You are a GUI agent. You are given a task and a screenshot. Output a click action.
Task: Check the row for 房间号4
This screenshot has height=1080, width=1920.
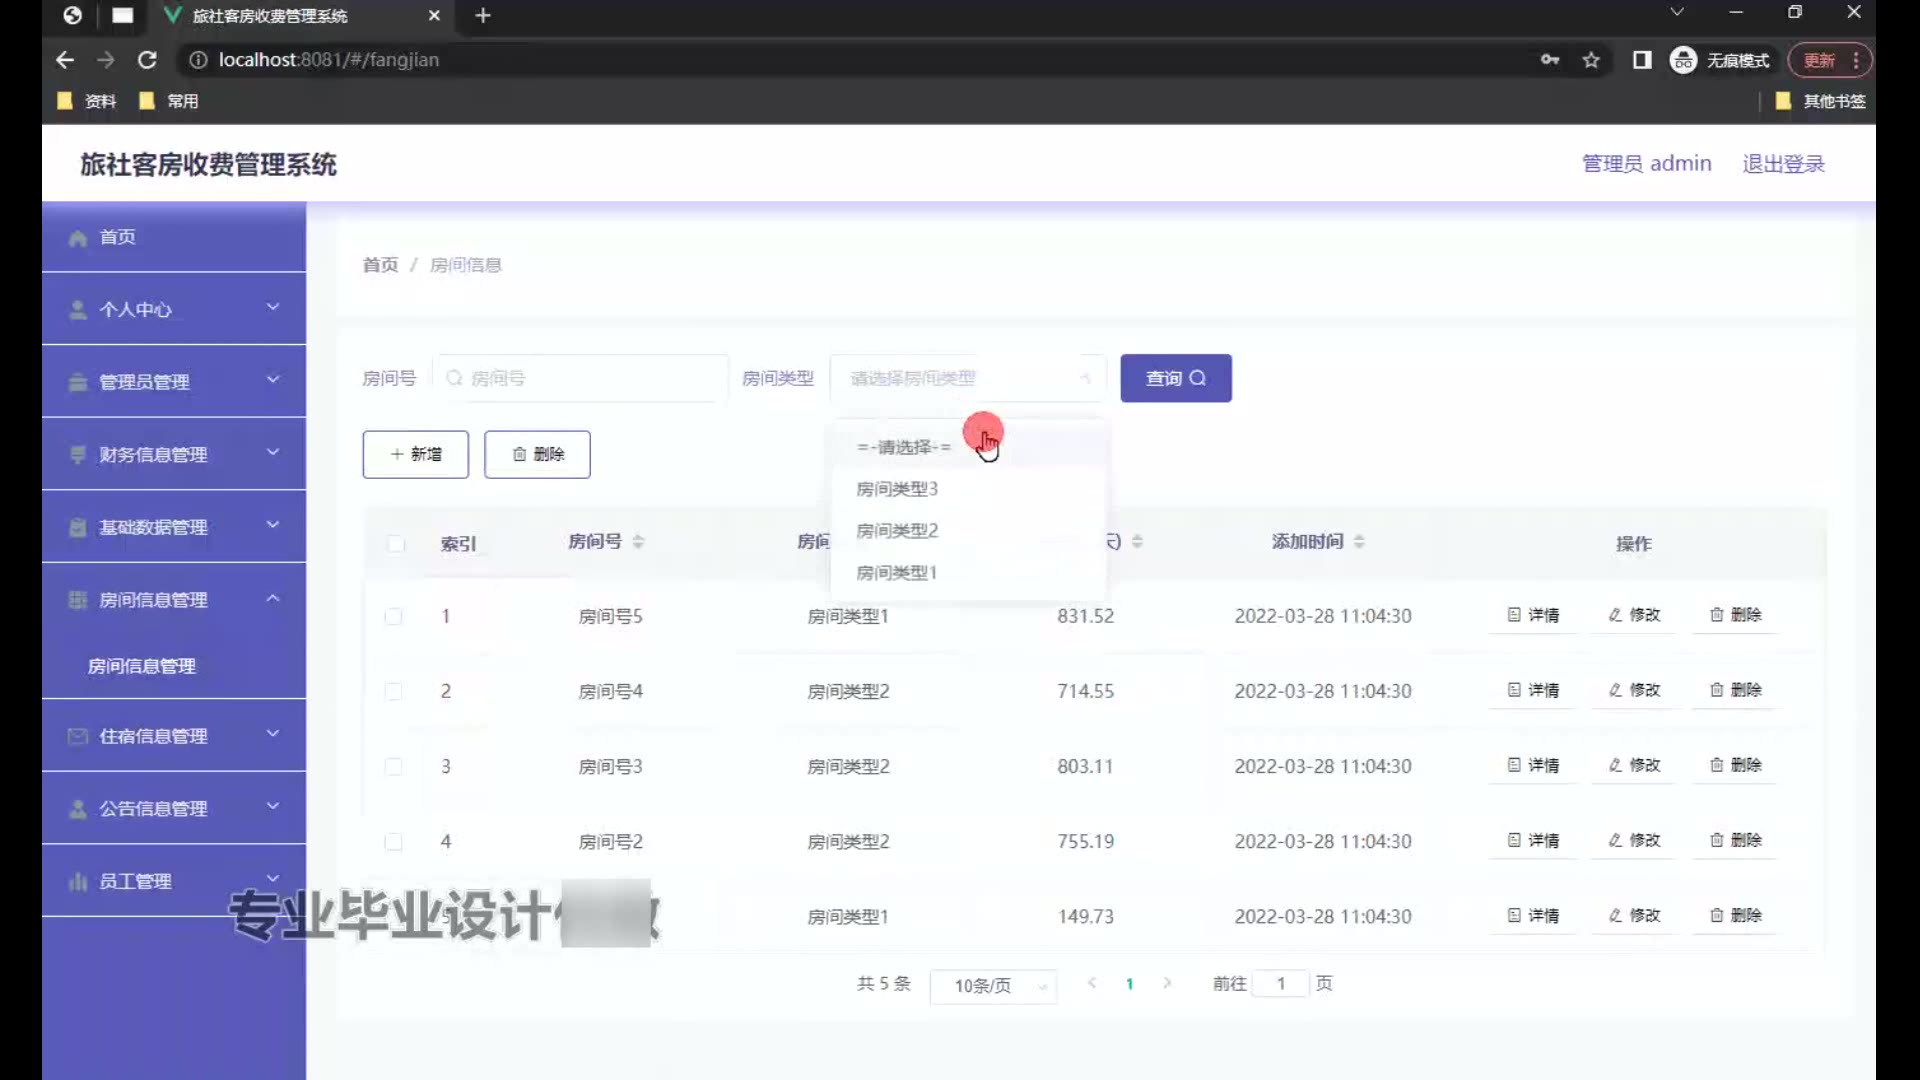[x=394, y=691]
